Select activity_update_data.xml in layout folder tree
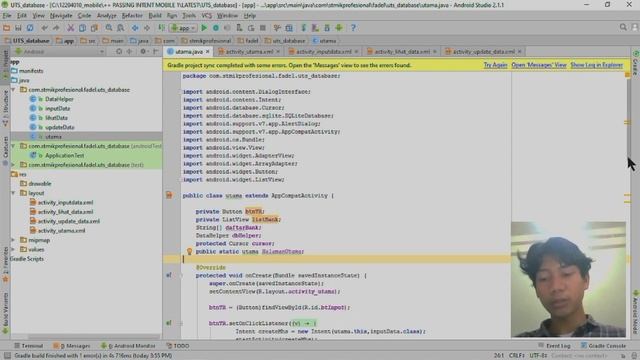Image resolution: width=640 pixels, height=360 pixels. (x=69, y=221)
